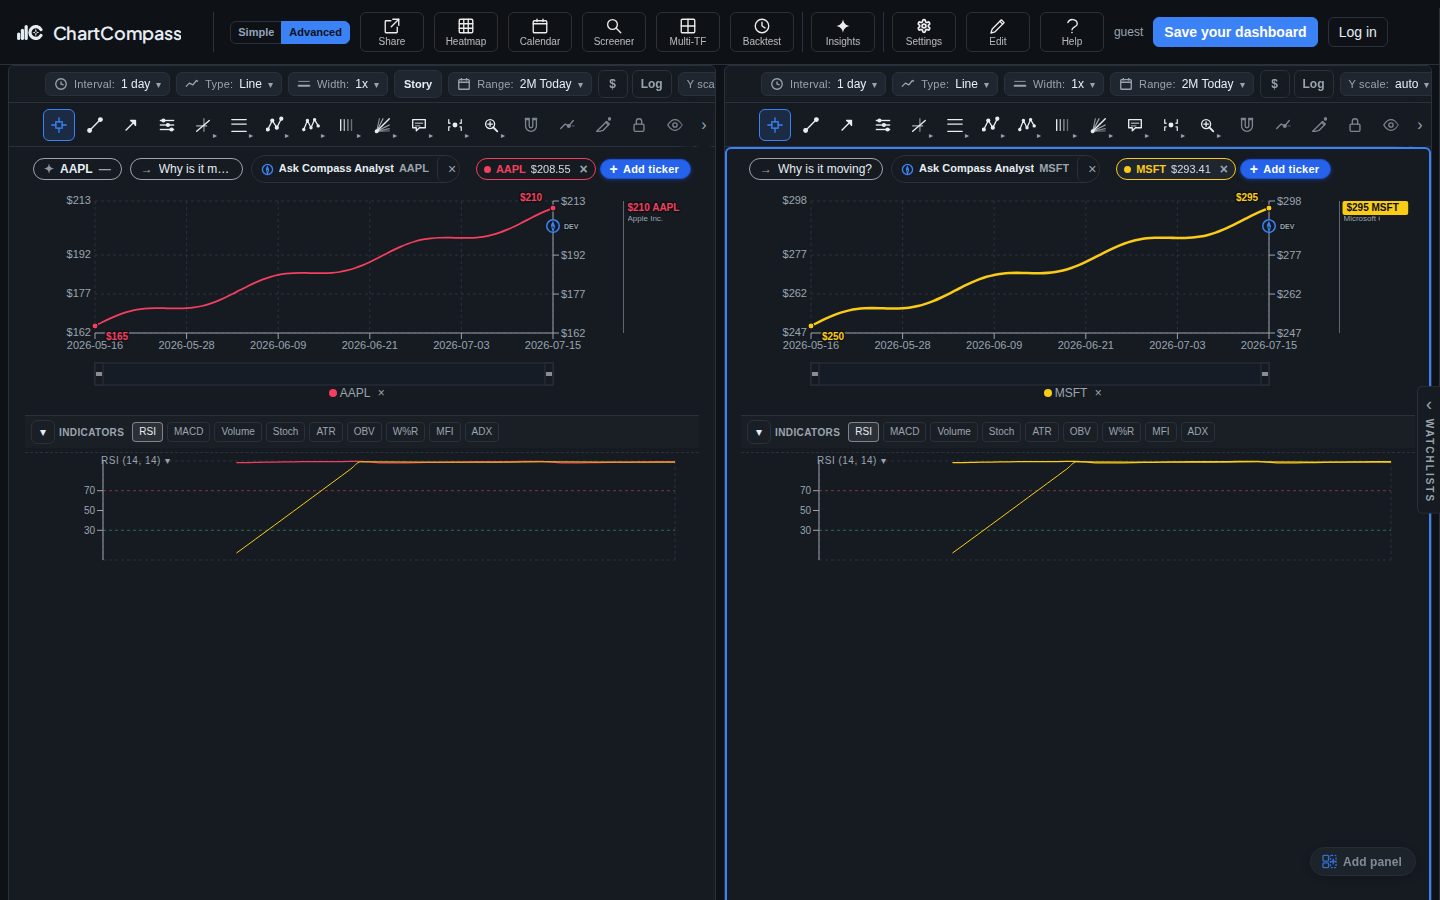The width and height of the screenshot is (1440, 900).
Task: Open line Width dropdown in AAPL panel
Action: tap(338, 84)
